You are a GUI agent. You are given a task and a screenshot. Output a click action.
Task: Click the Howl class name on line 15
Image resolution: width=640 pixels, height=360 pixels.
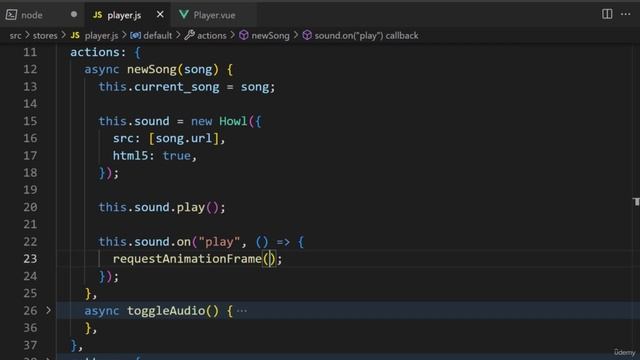coord(233,121)
